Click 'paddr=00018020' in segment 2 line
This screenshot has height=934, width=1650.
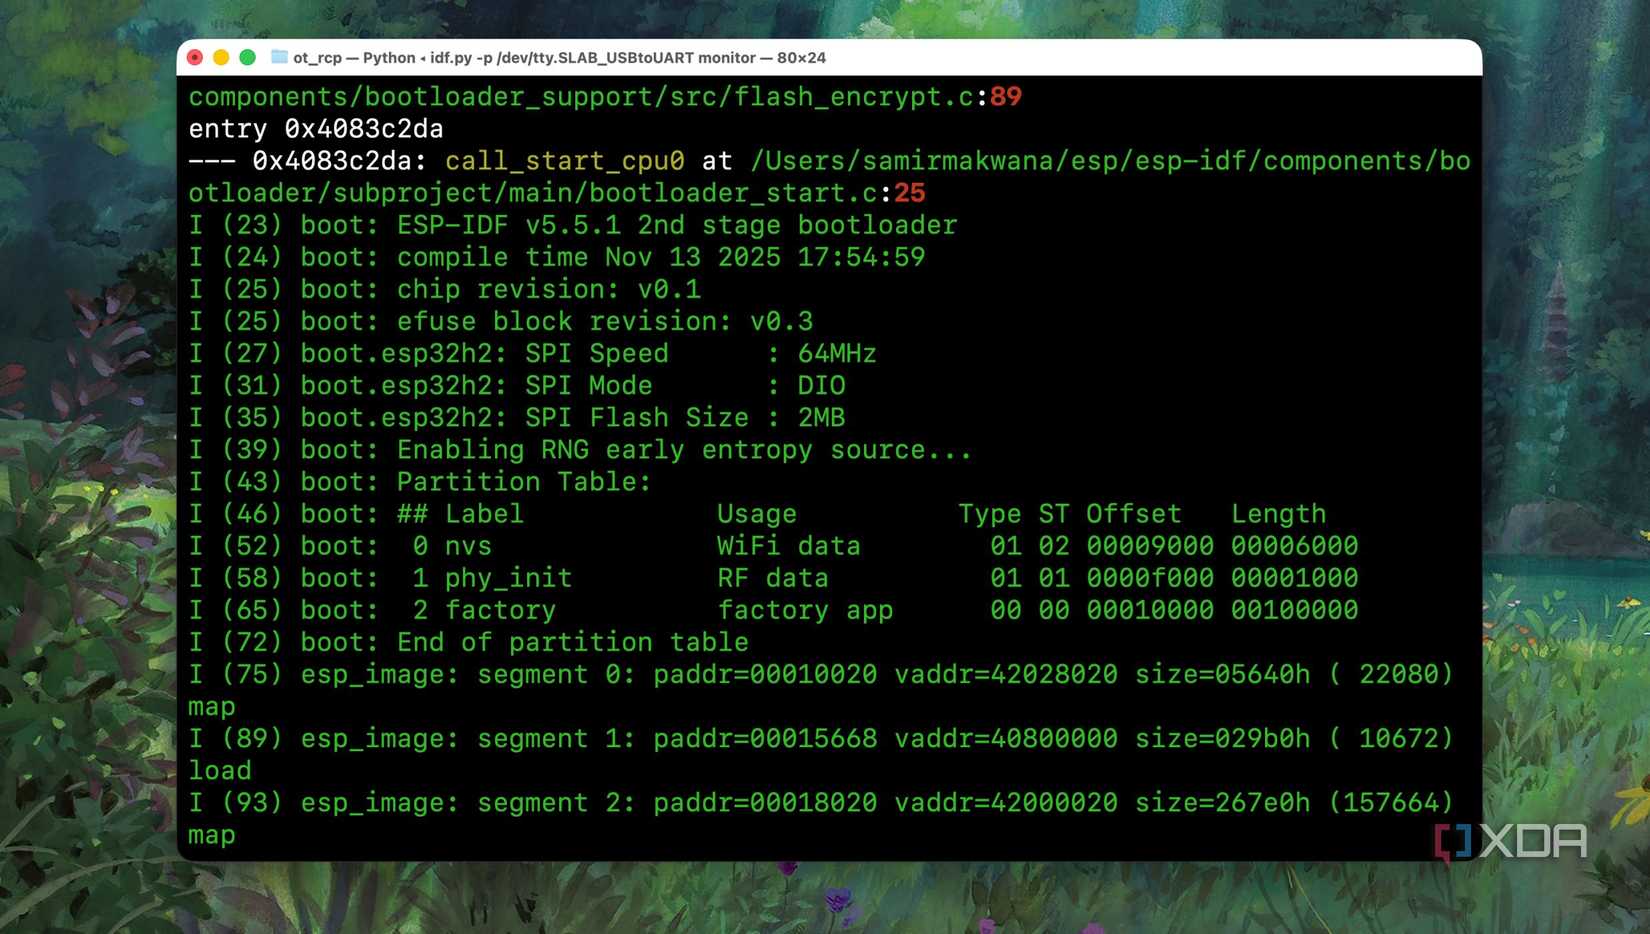point(765,803)
